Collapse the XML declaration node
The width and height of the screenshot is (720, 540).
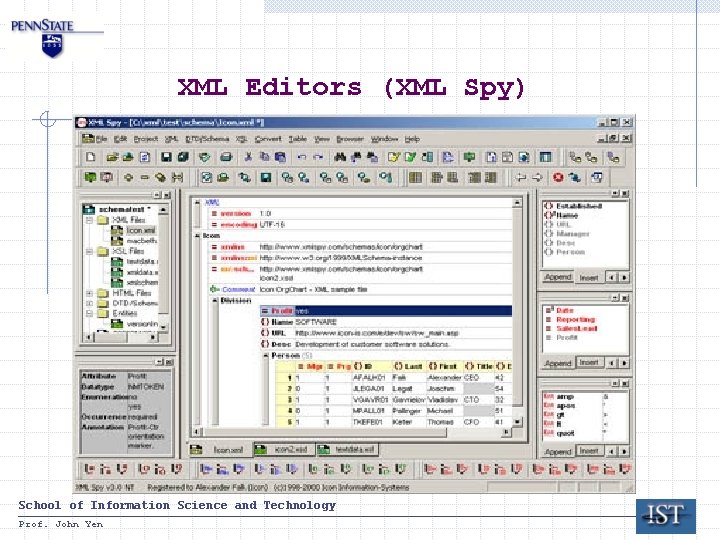[197, 202]
